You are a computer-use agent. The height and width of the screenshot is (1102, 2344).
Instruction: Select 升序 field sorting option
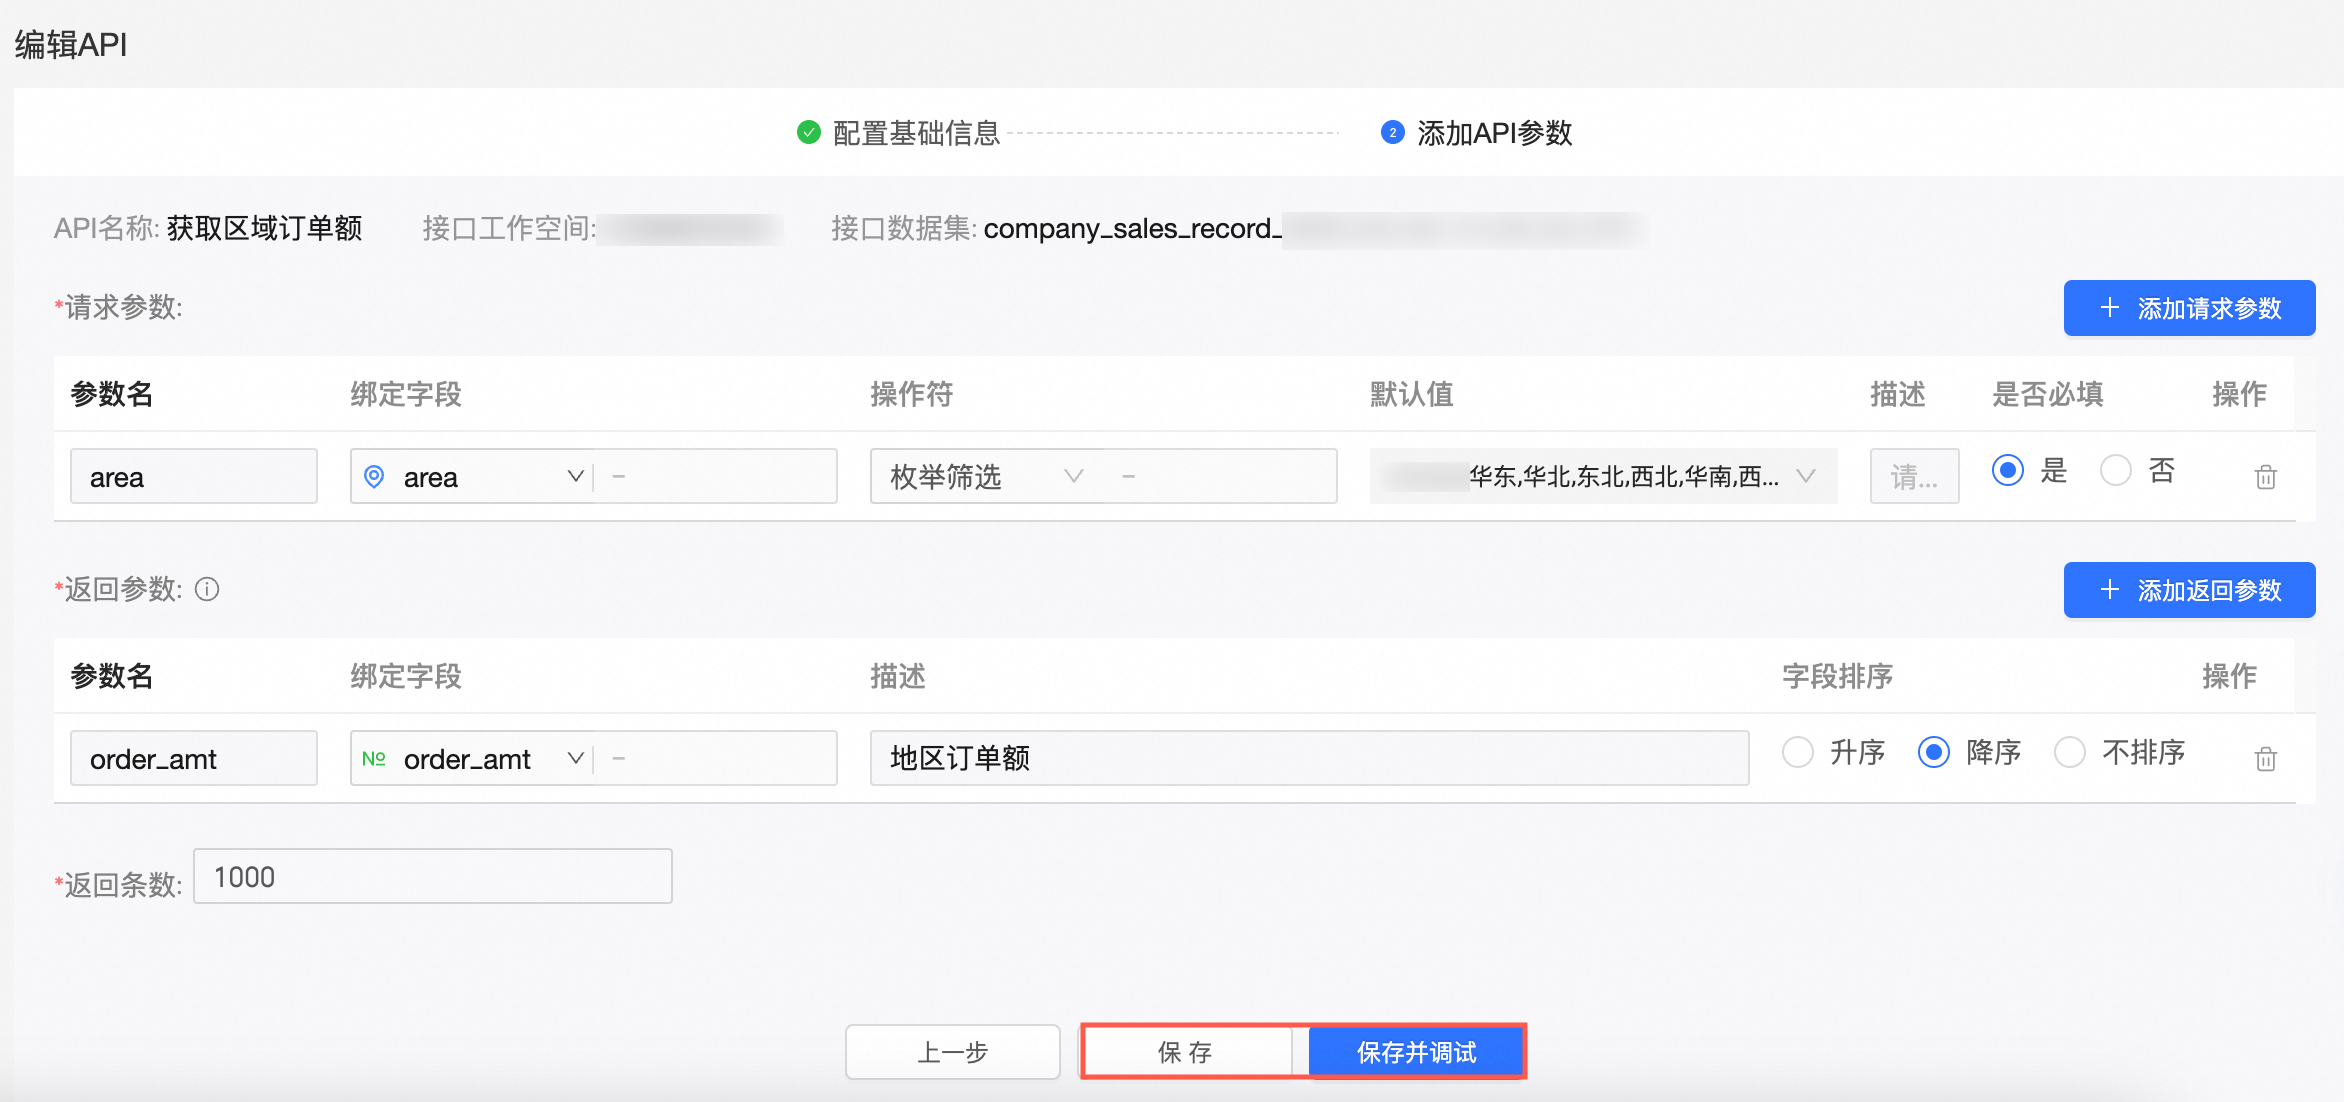click(x=1798, y=752)
